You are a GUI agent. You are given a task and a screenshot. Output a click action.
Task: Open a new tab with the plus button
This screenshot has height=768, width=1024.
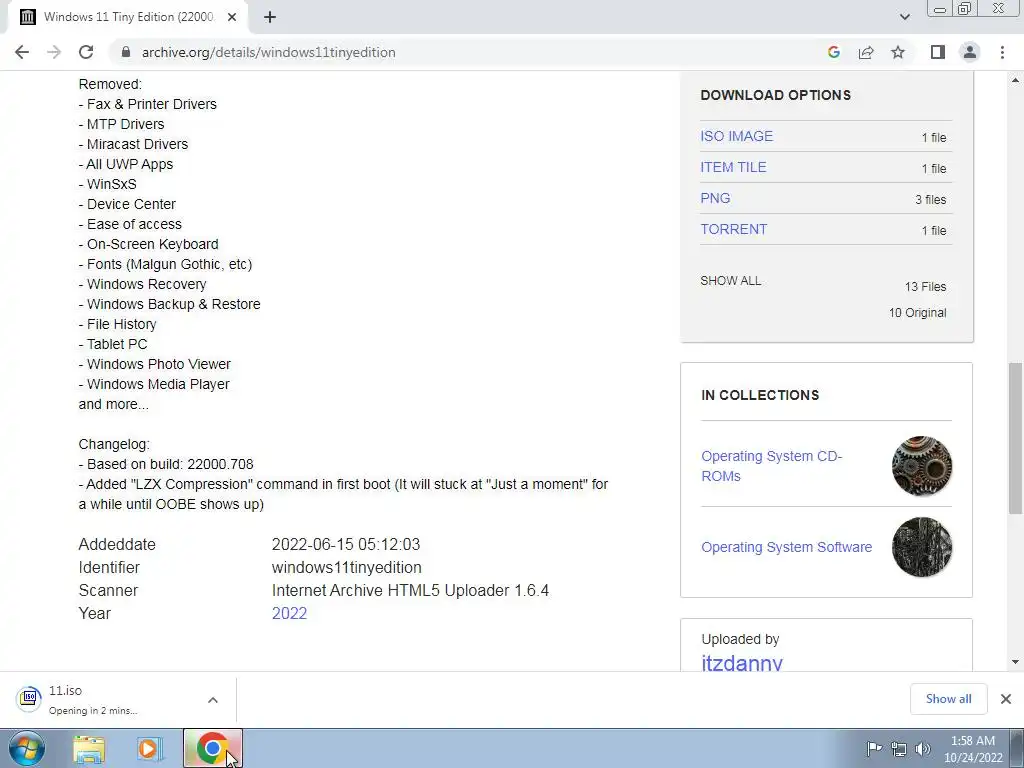[x=270, y=17]
